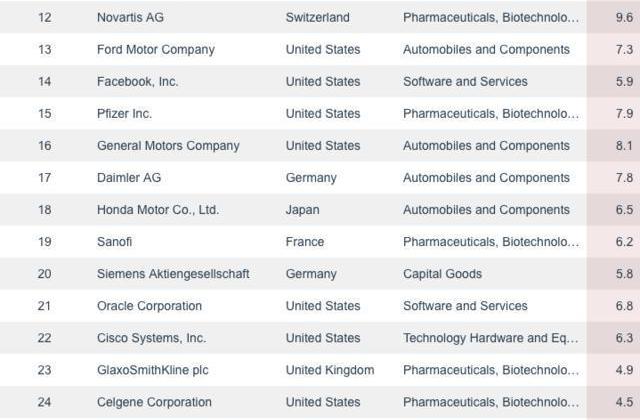640x420 pixels.
Task: Select the Novartis AG company name
Action: (130, 18)
